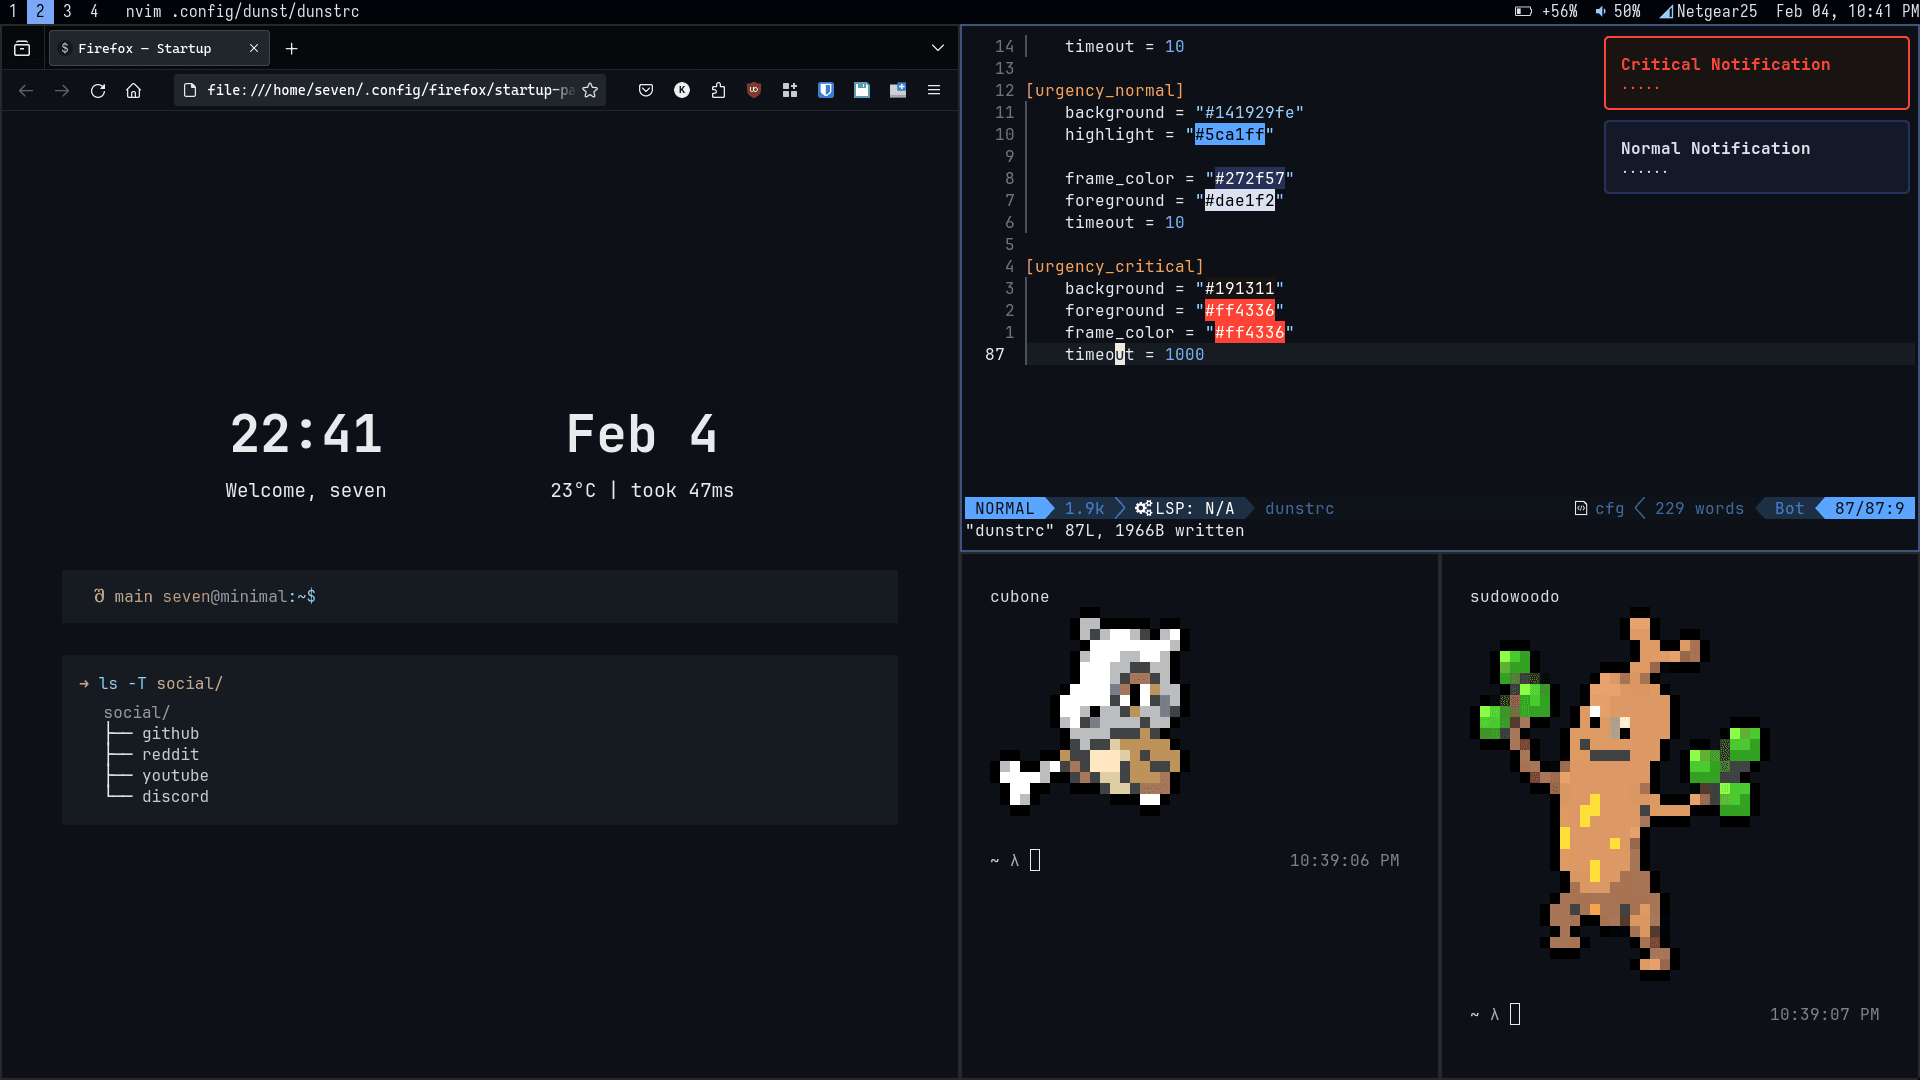Switch to workspace 4
The width and height of the screenshot is (1920, 1080).
[94, 11]
